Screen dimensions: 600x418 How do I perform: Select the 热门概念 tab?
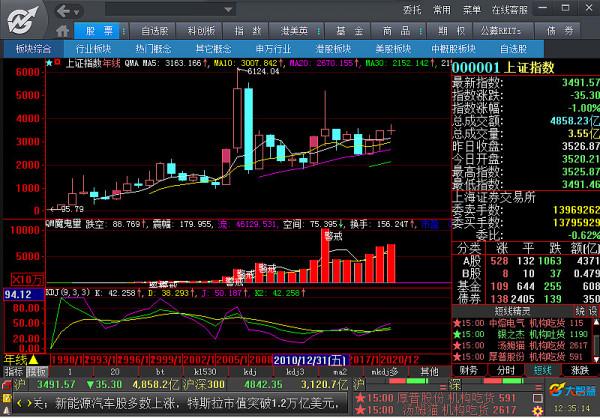coord(153,48)
